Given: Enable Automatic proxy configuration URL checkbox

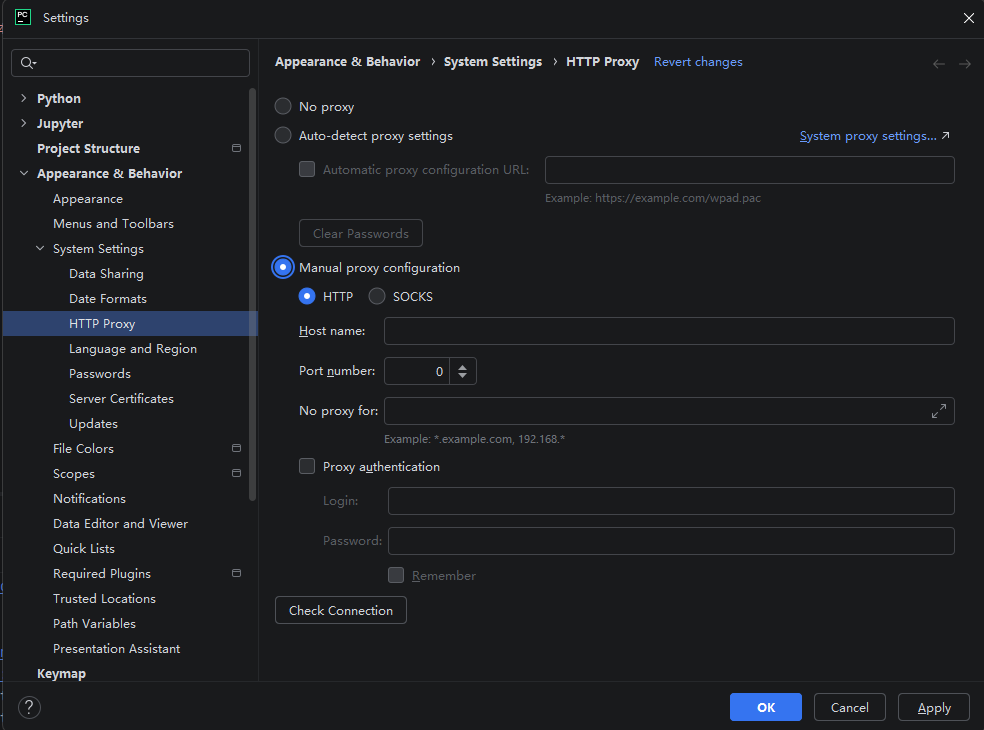Looking at the screenshot, I should [307, 169].
